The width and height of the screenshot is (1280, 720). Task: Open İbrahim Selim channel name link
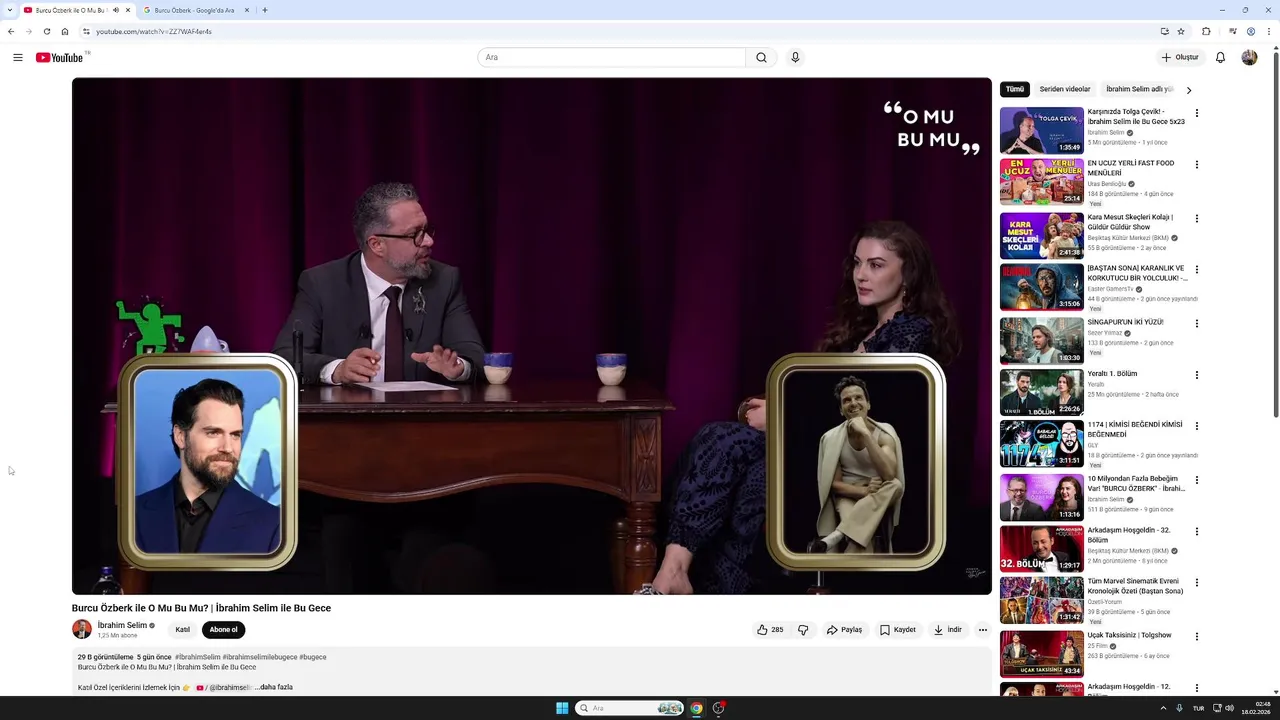pyautogui.click(x=122, y=625)
